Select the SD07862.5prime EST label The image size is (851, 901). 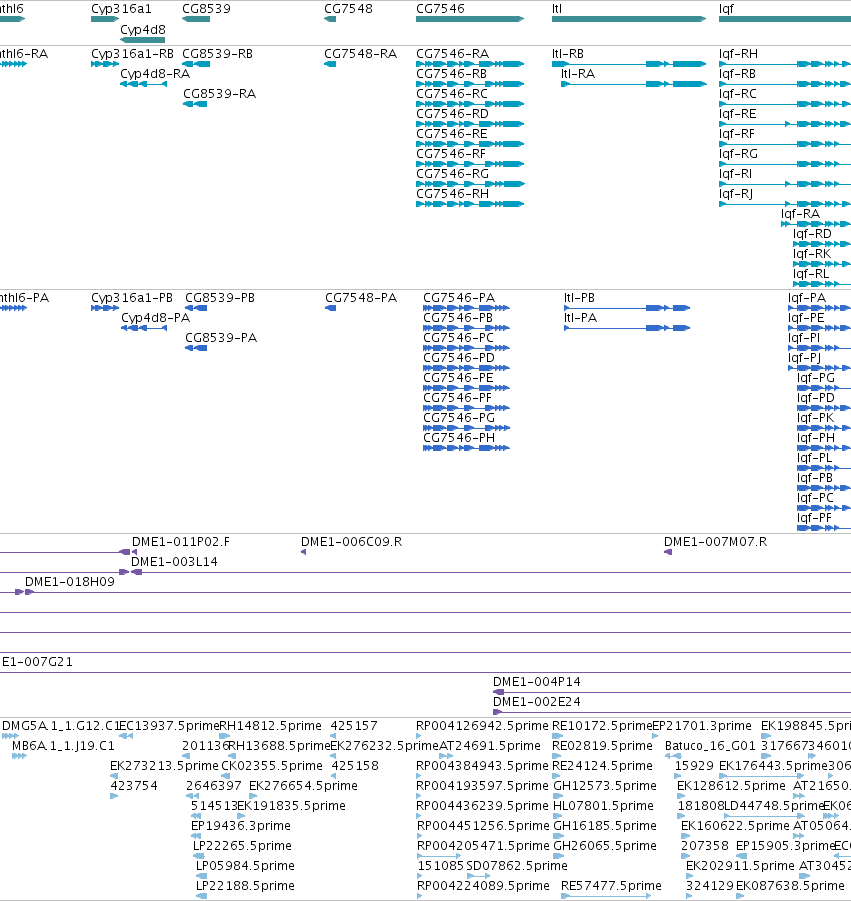517,865
